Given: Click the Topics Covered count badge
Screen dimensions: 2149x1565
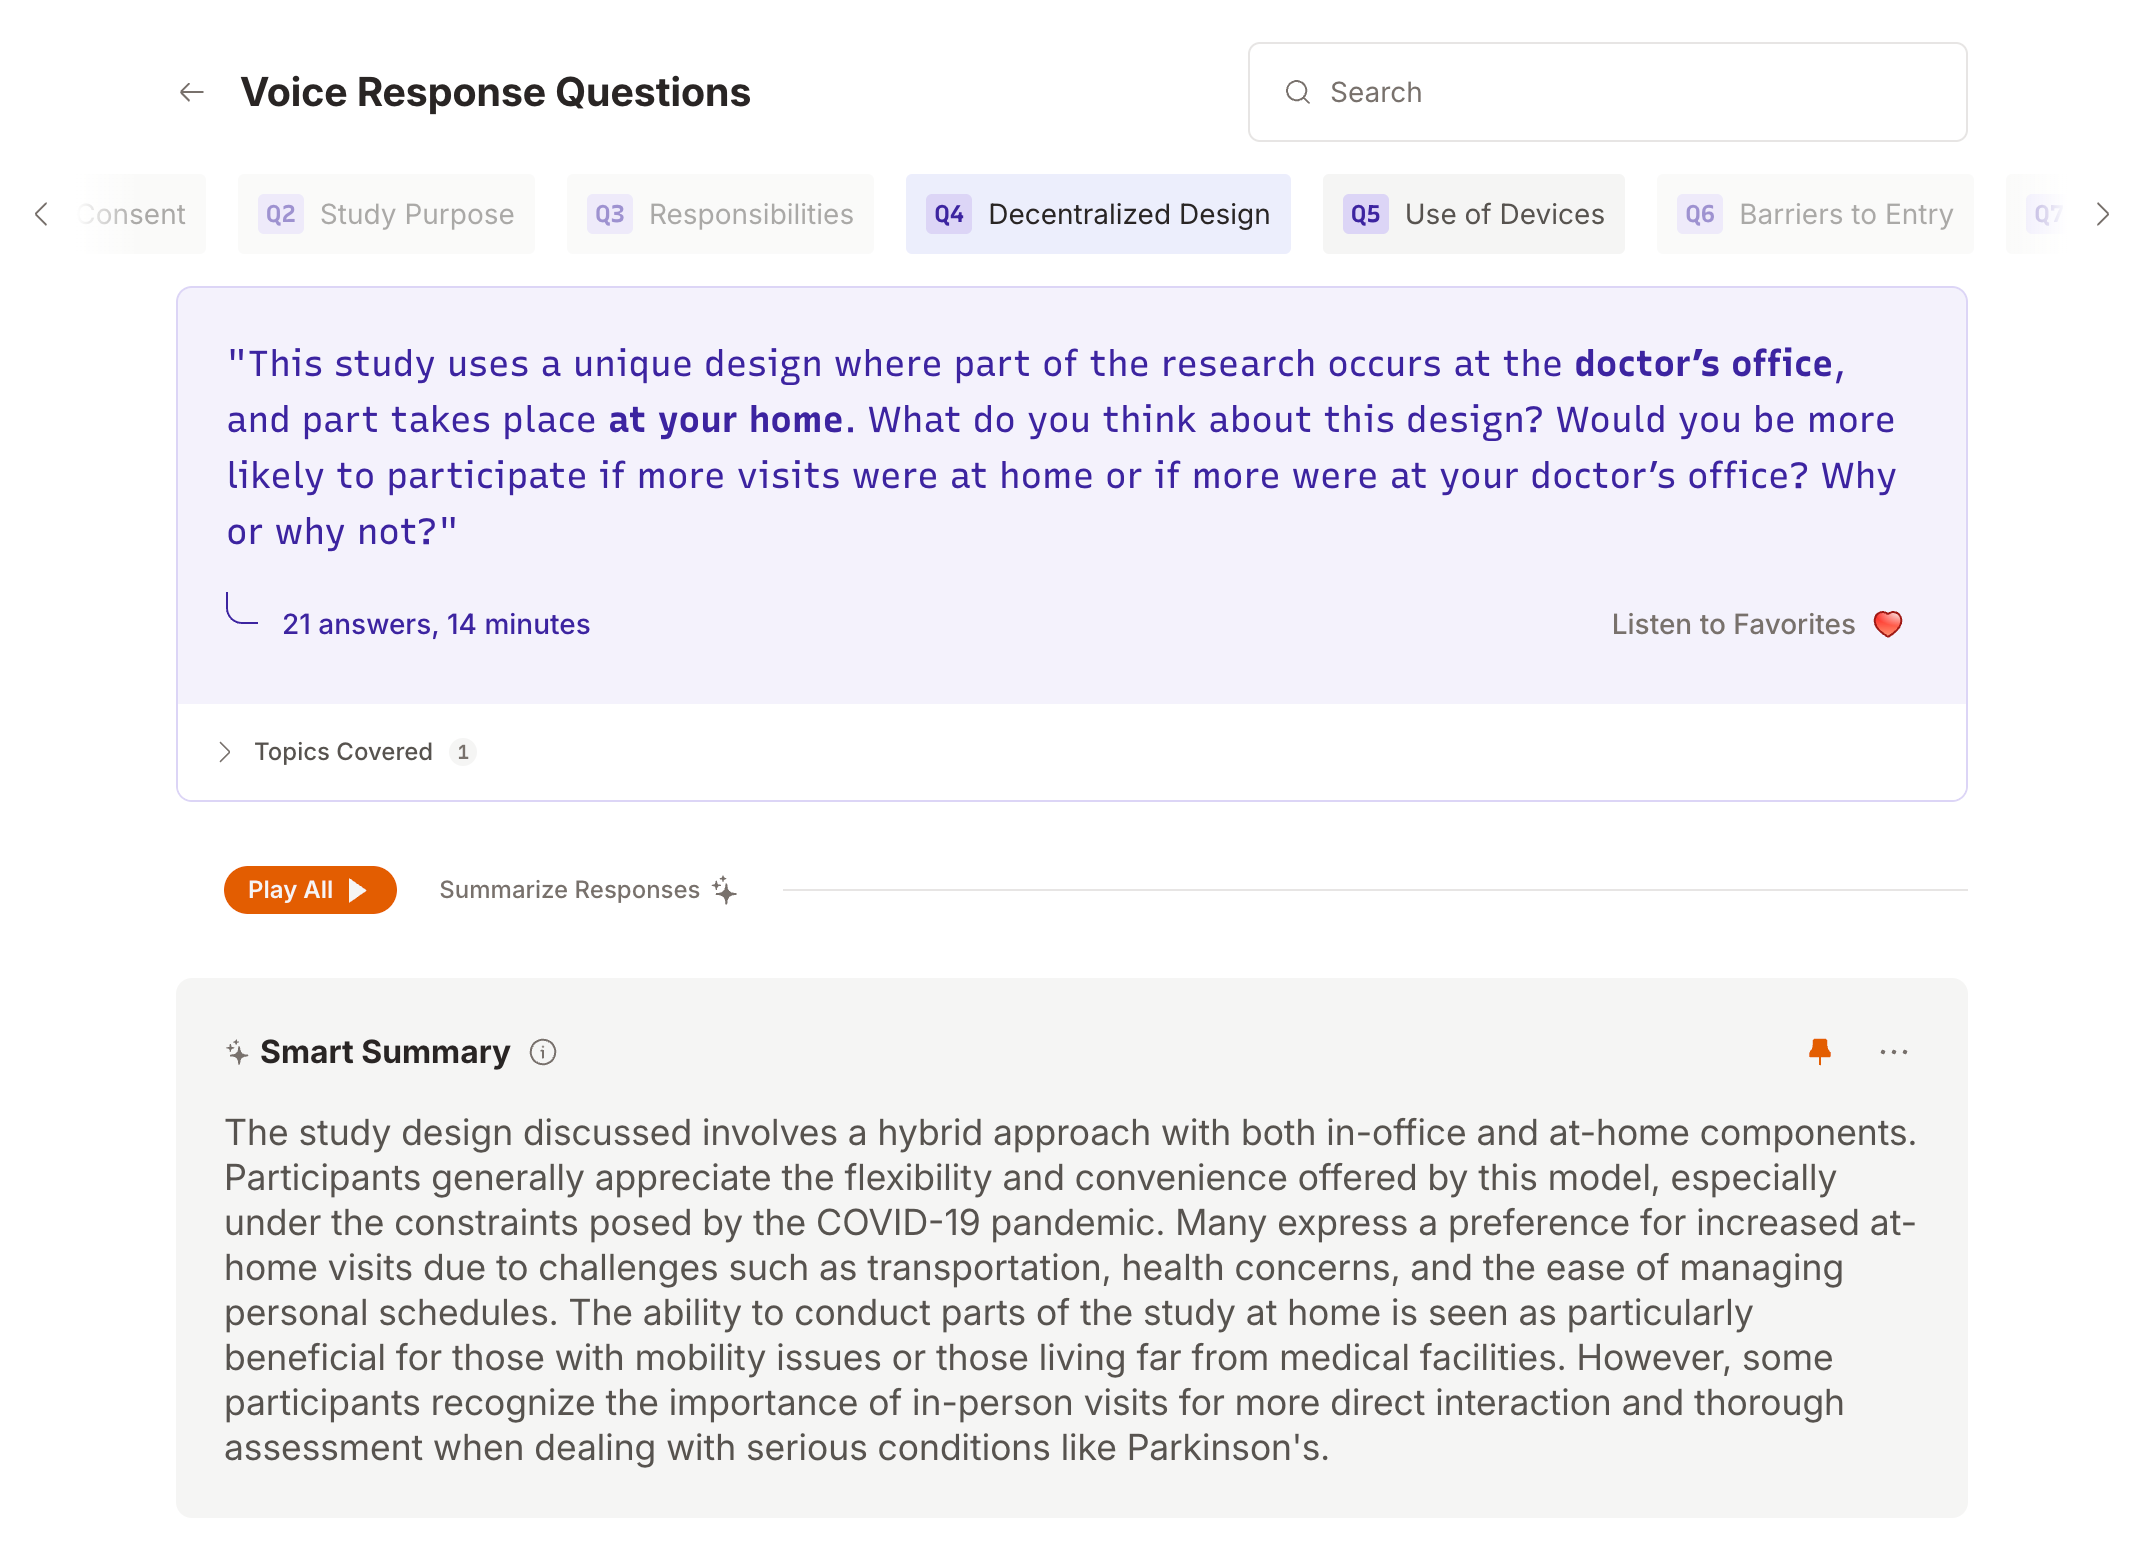Looking at the screenshot, I should click(462, 752).
